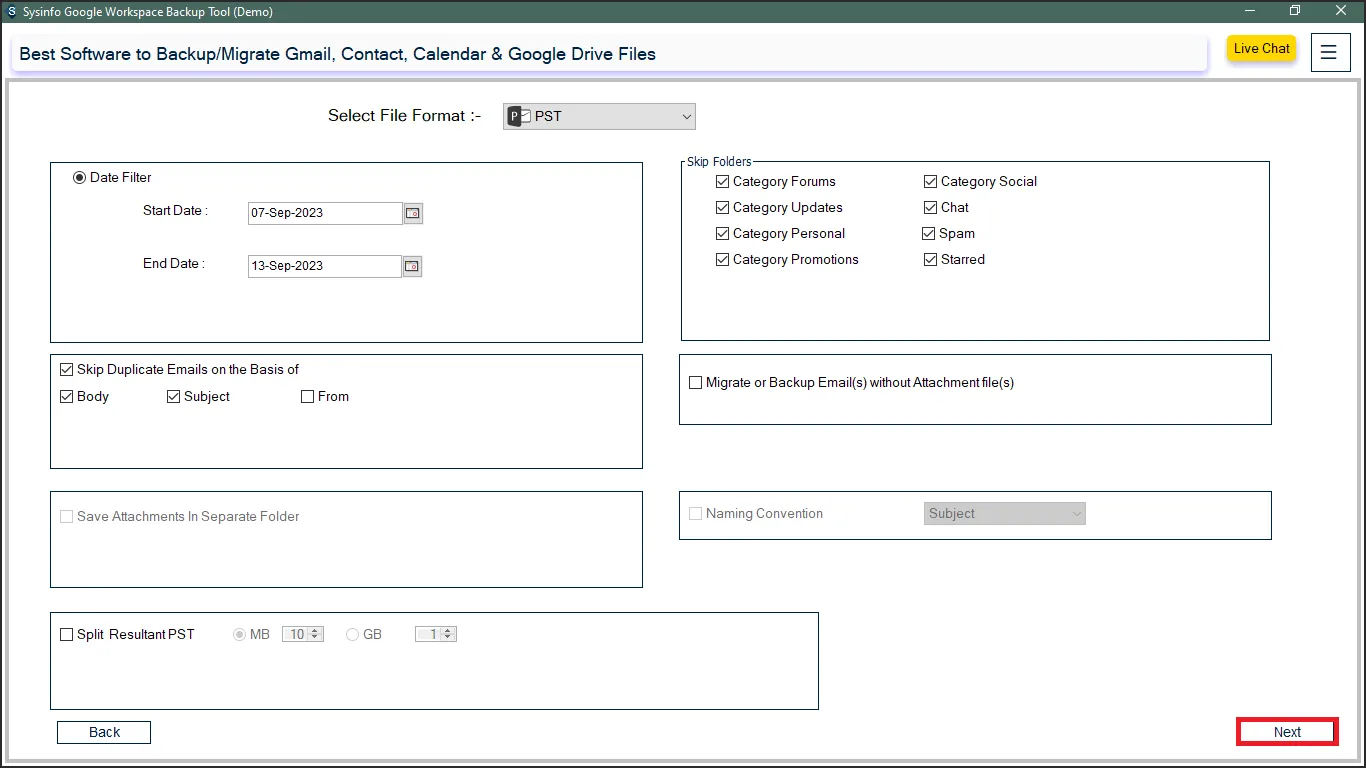
Task: Uncheck the Category Promotions skip folder
Action: (723, 260)
